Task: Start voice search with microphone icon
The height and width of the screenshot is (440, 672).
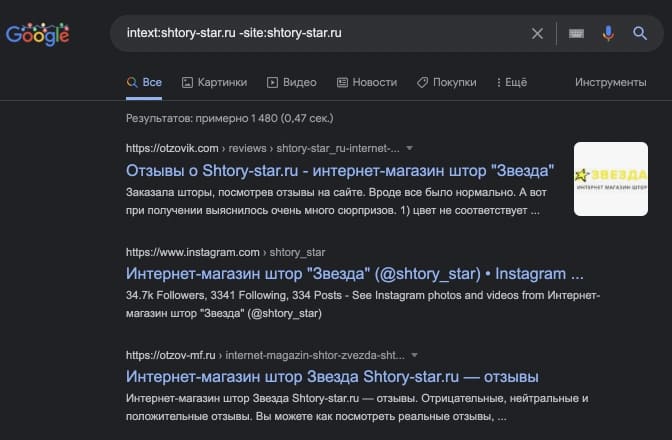Action: [608, 33]
